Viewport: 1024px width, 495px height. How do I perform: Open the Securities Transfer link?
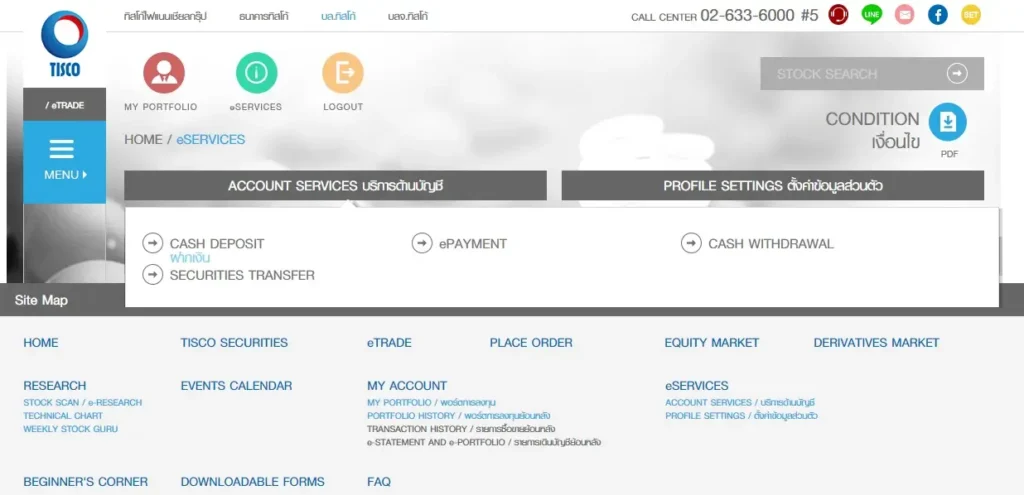(242, 275)
